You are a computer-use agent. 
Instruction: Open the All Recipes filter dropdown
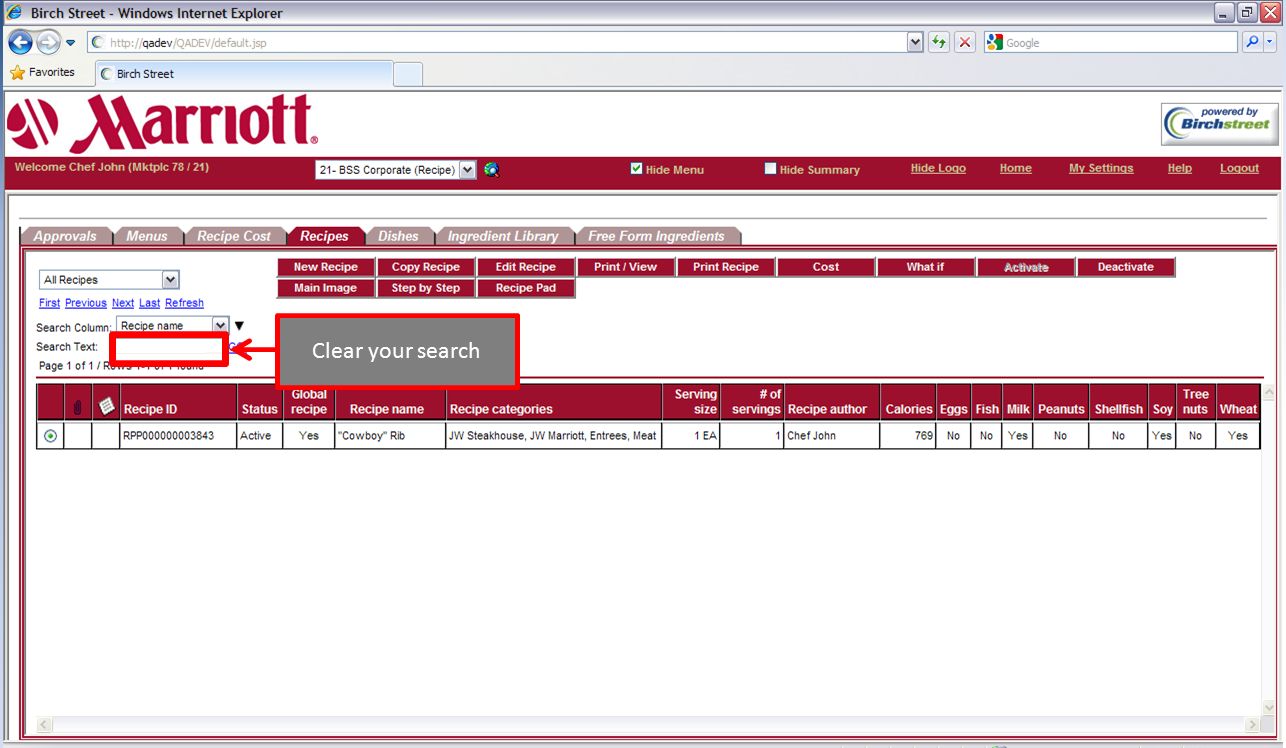[x=109, y=280]
